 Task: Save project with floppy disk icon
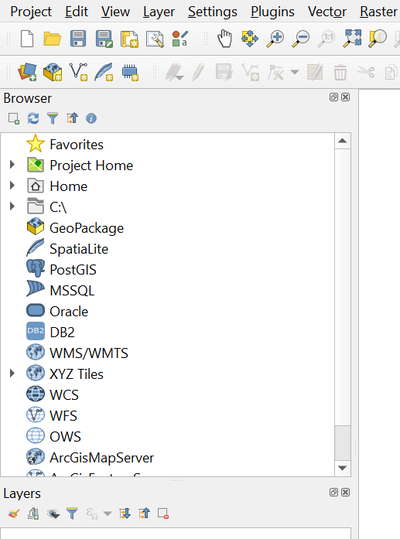click(x=78, y=38)
